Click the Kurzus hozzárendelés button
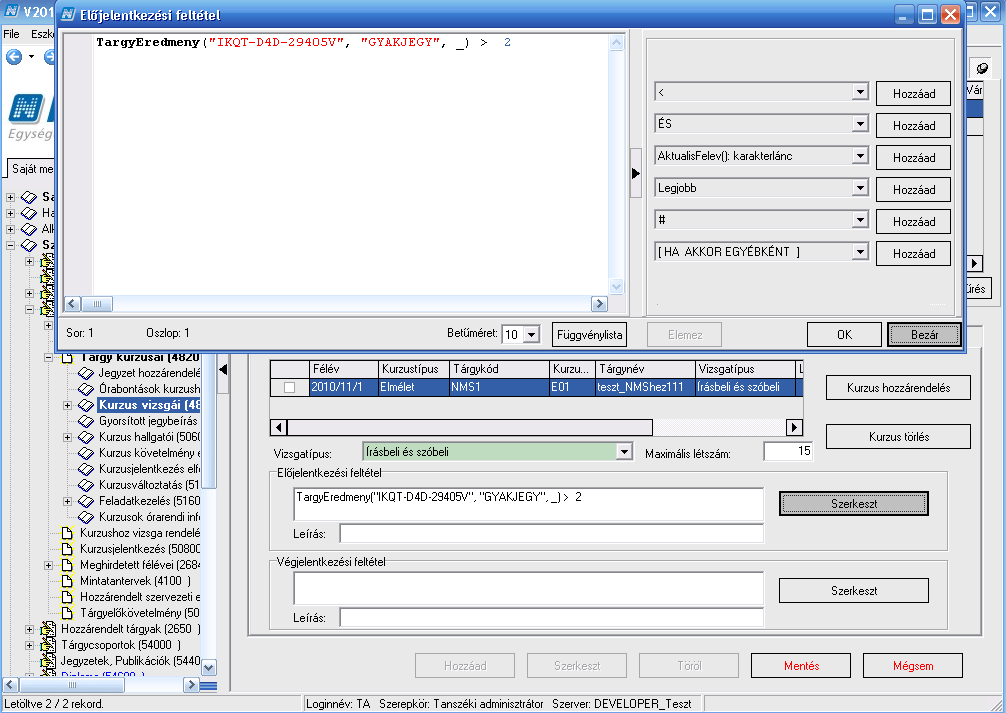Screen dimensions: 1006x713 [898, 388]
